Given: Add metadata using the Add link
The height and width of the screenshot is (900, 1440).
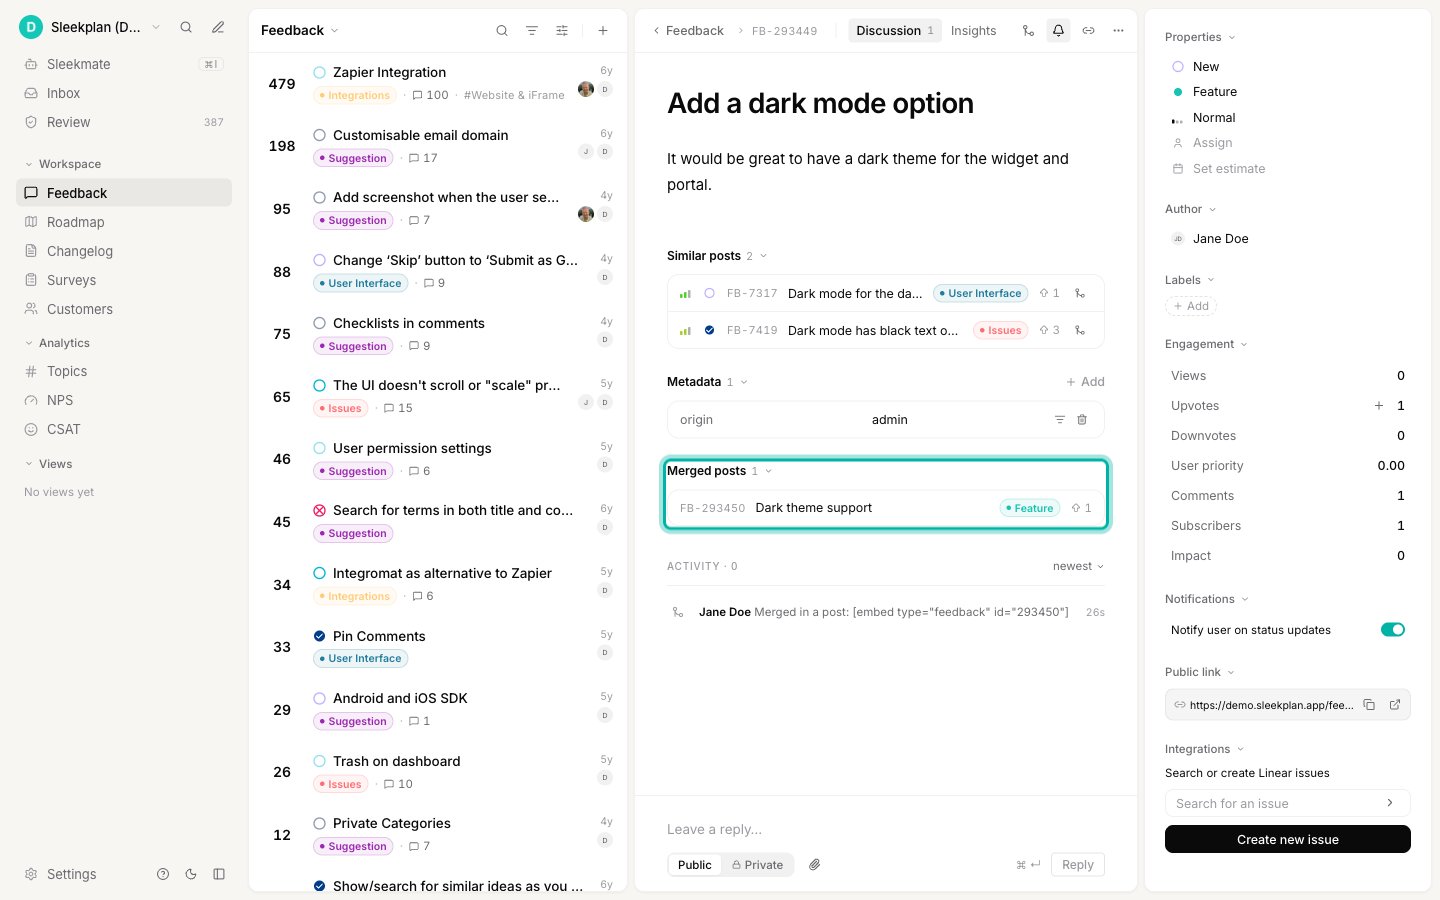Looking at the screenshot, I should click(x=1085, y=382).
